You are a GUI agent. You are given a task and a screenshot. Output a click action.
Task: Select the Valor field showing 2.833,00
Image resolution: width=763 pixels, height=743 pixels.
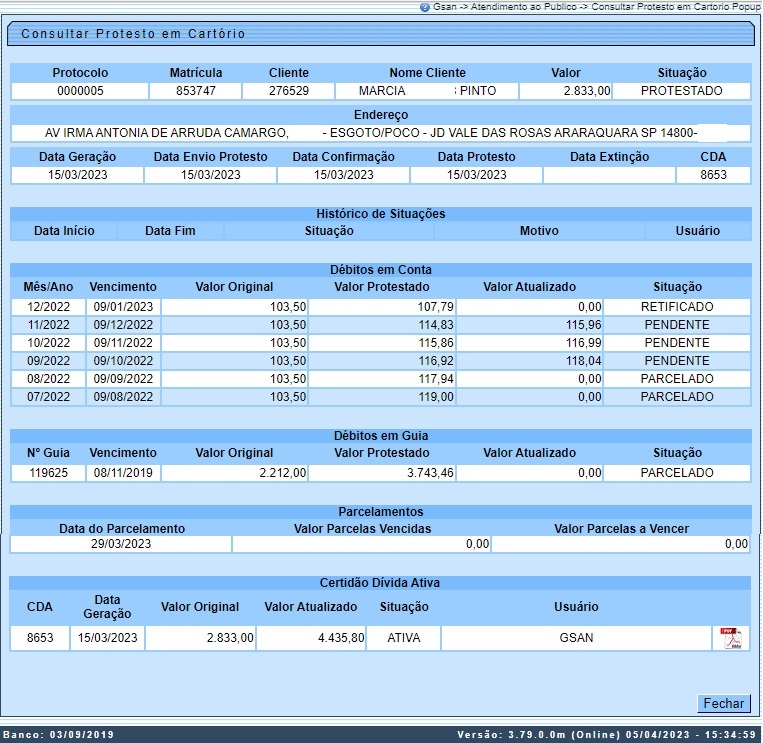click(x=566, y=91)
